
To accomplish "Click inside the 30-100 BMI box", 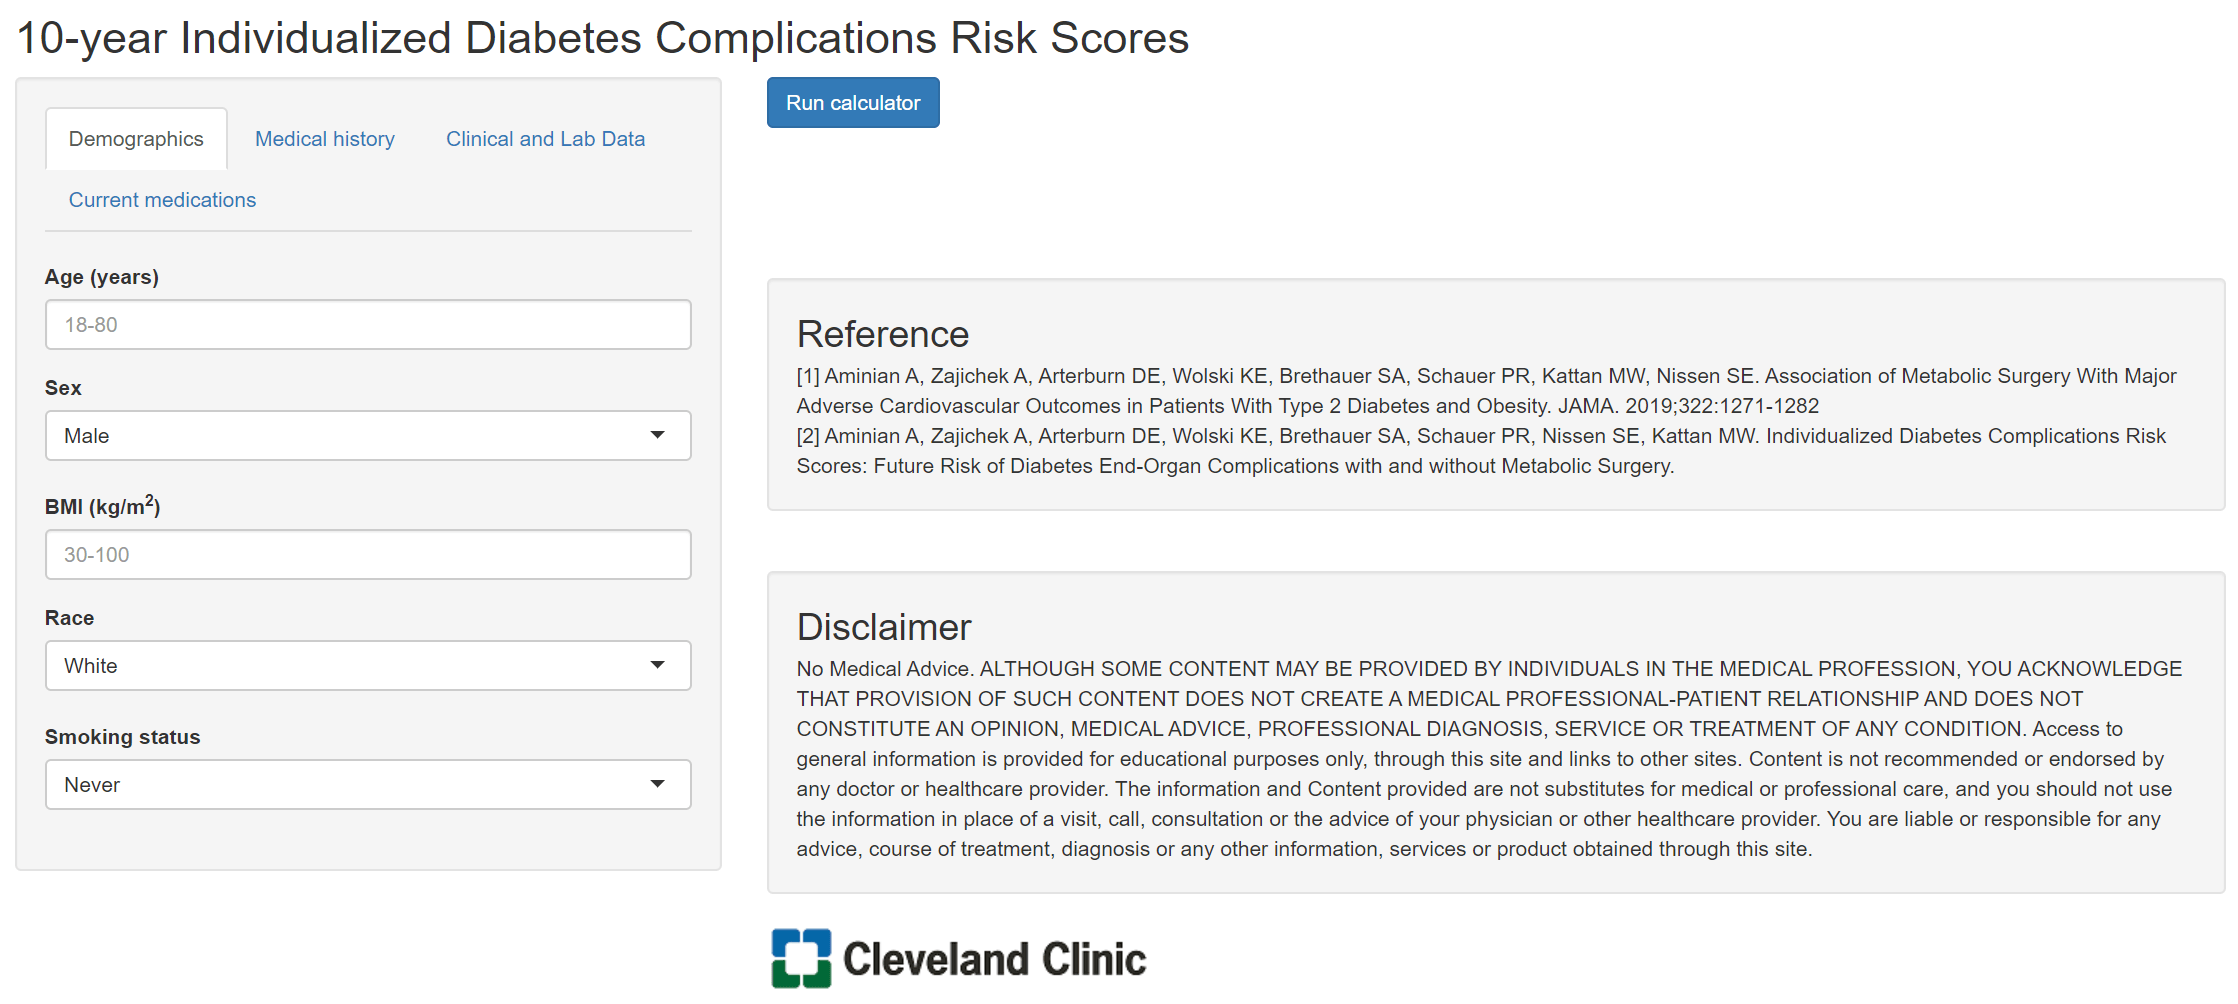I will 368,554.
